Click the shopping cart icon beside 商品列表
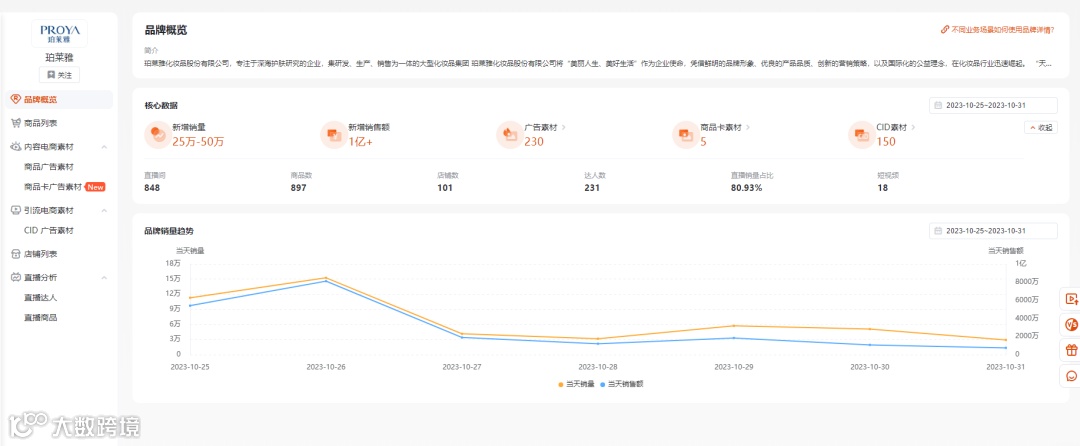1080x446 pixels. click(x=16, y=123)
